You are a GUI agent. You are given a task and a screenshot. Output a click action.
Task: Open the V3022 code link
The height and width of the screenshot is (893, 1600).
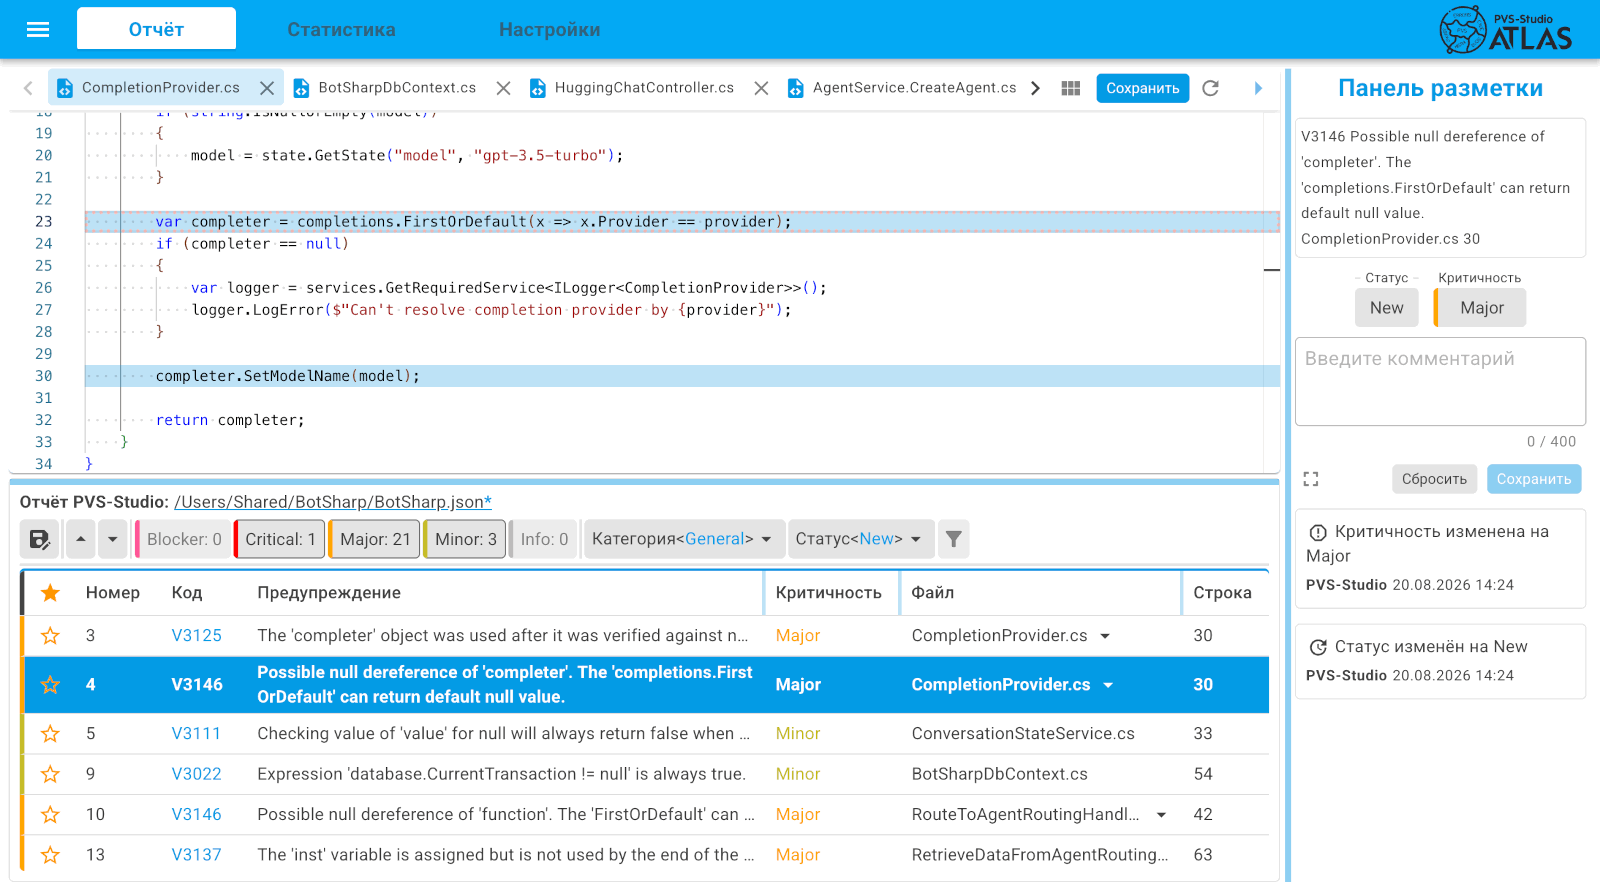(196, 774)
